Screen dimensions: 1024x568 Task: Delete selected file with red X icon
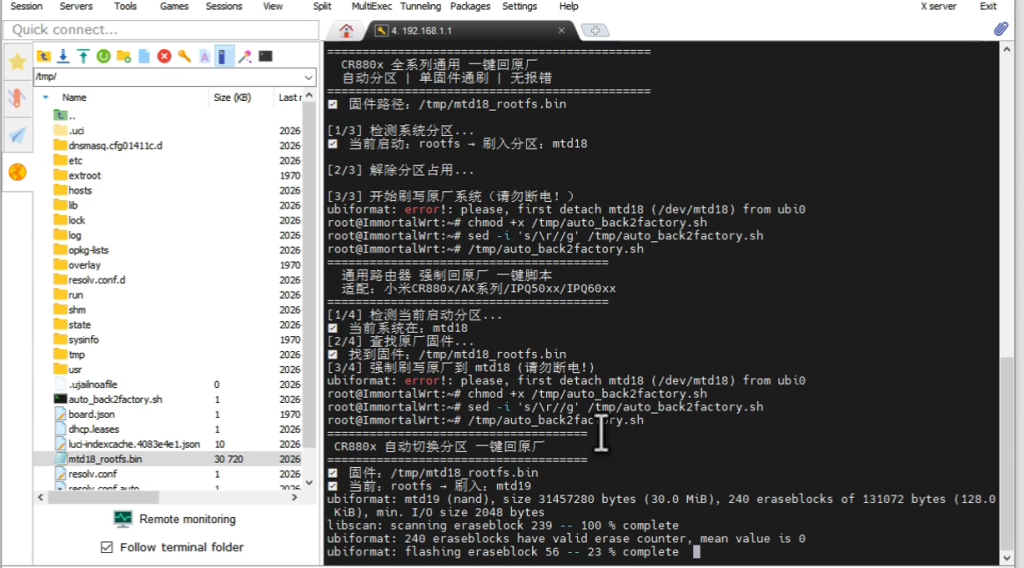[165, 57]
